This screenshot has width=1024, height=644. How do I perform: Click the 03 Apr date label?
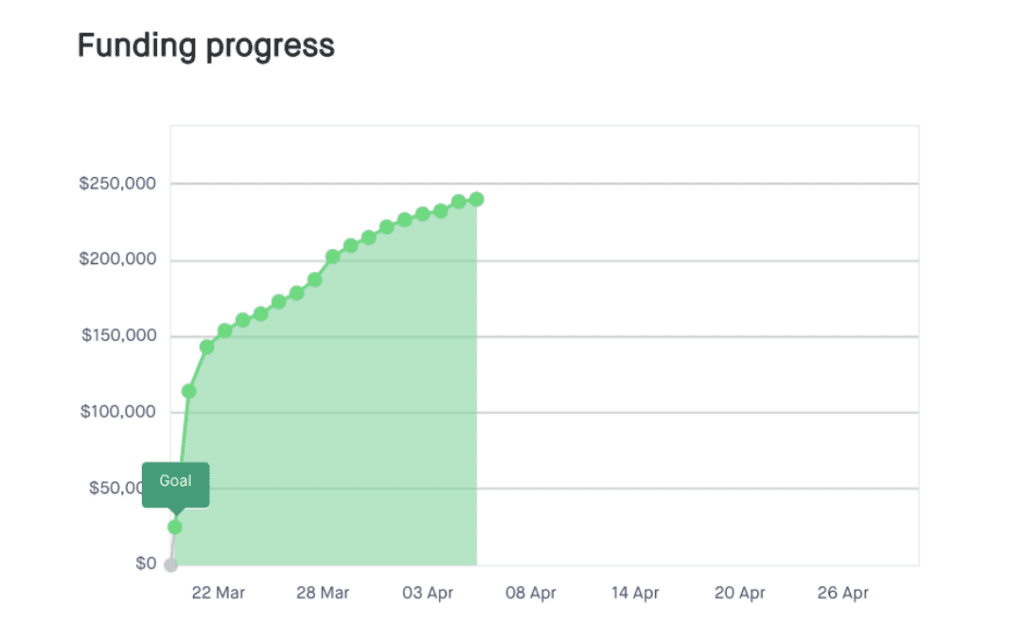[x=427, y=593]
